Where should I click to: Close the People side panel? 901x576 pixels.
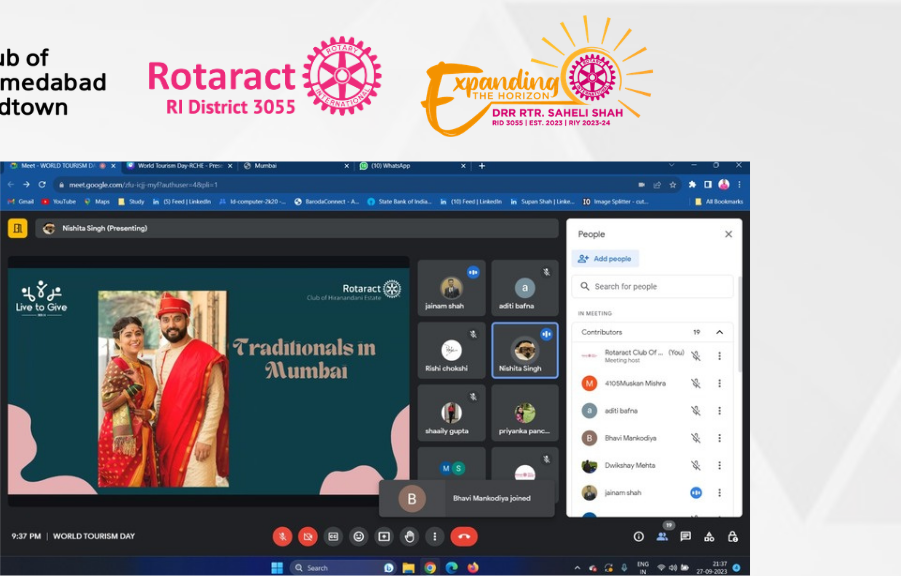[728, 234]
